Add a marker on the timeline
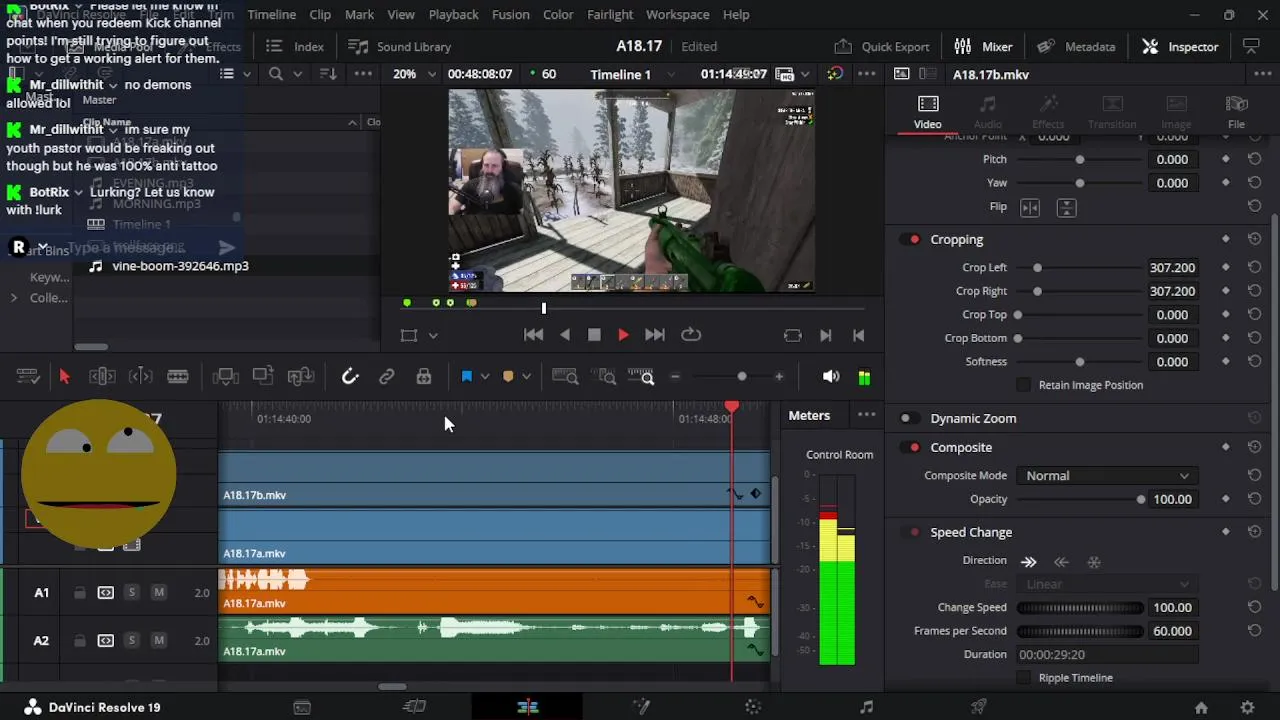This screenshot has height=720, width=1280. click(508, 377)
